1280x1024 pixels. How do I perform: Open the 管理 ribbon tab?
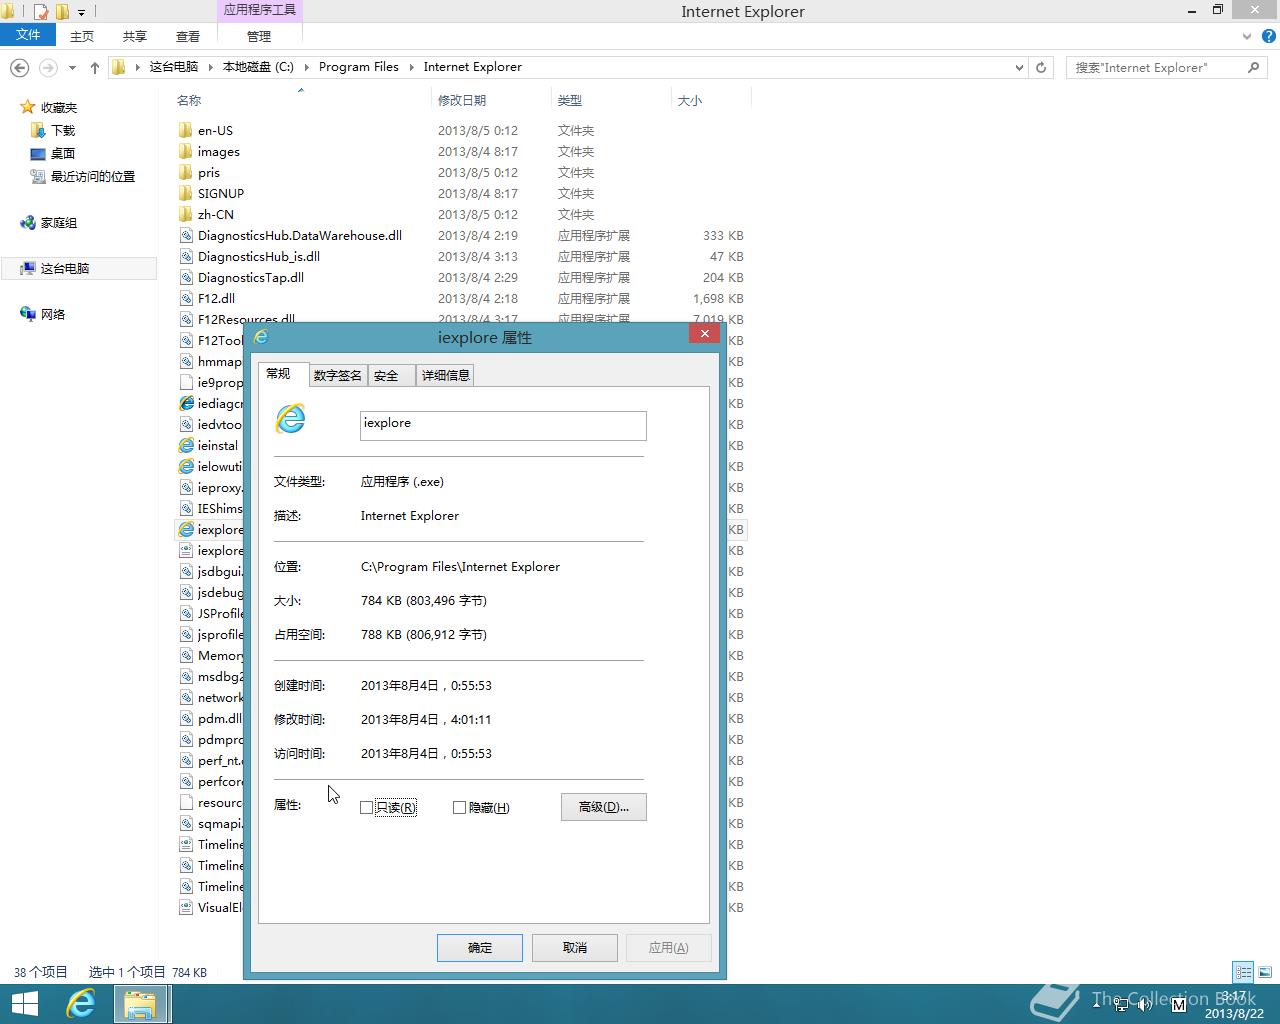click(259, 36)
